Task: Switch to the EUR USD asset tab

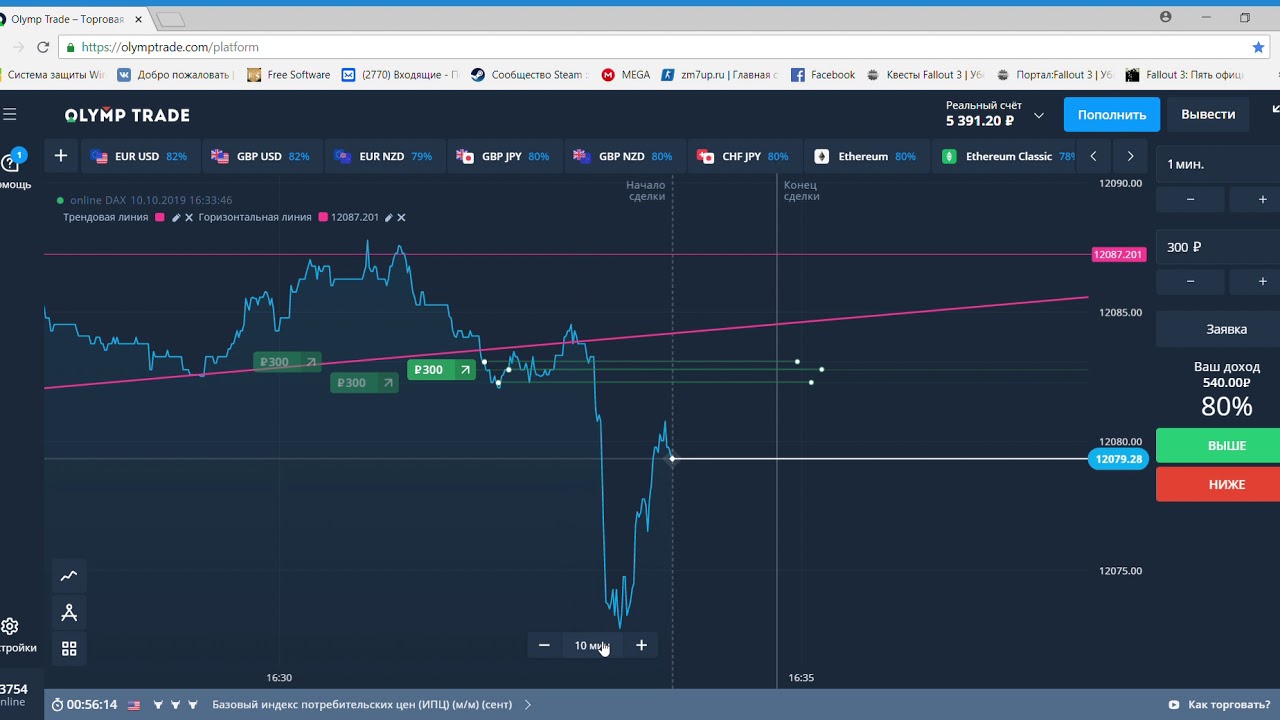Action: 138,156
